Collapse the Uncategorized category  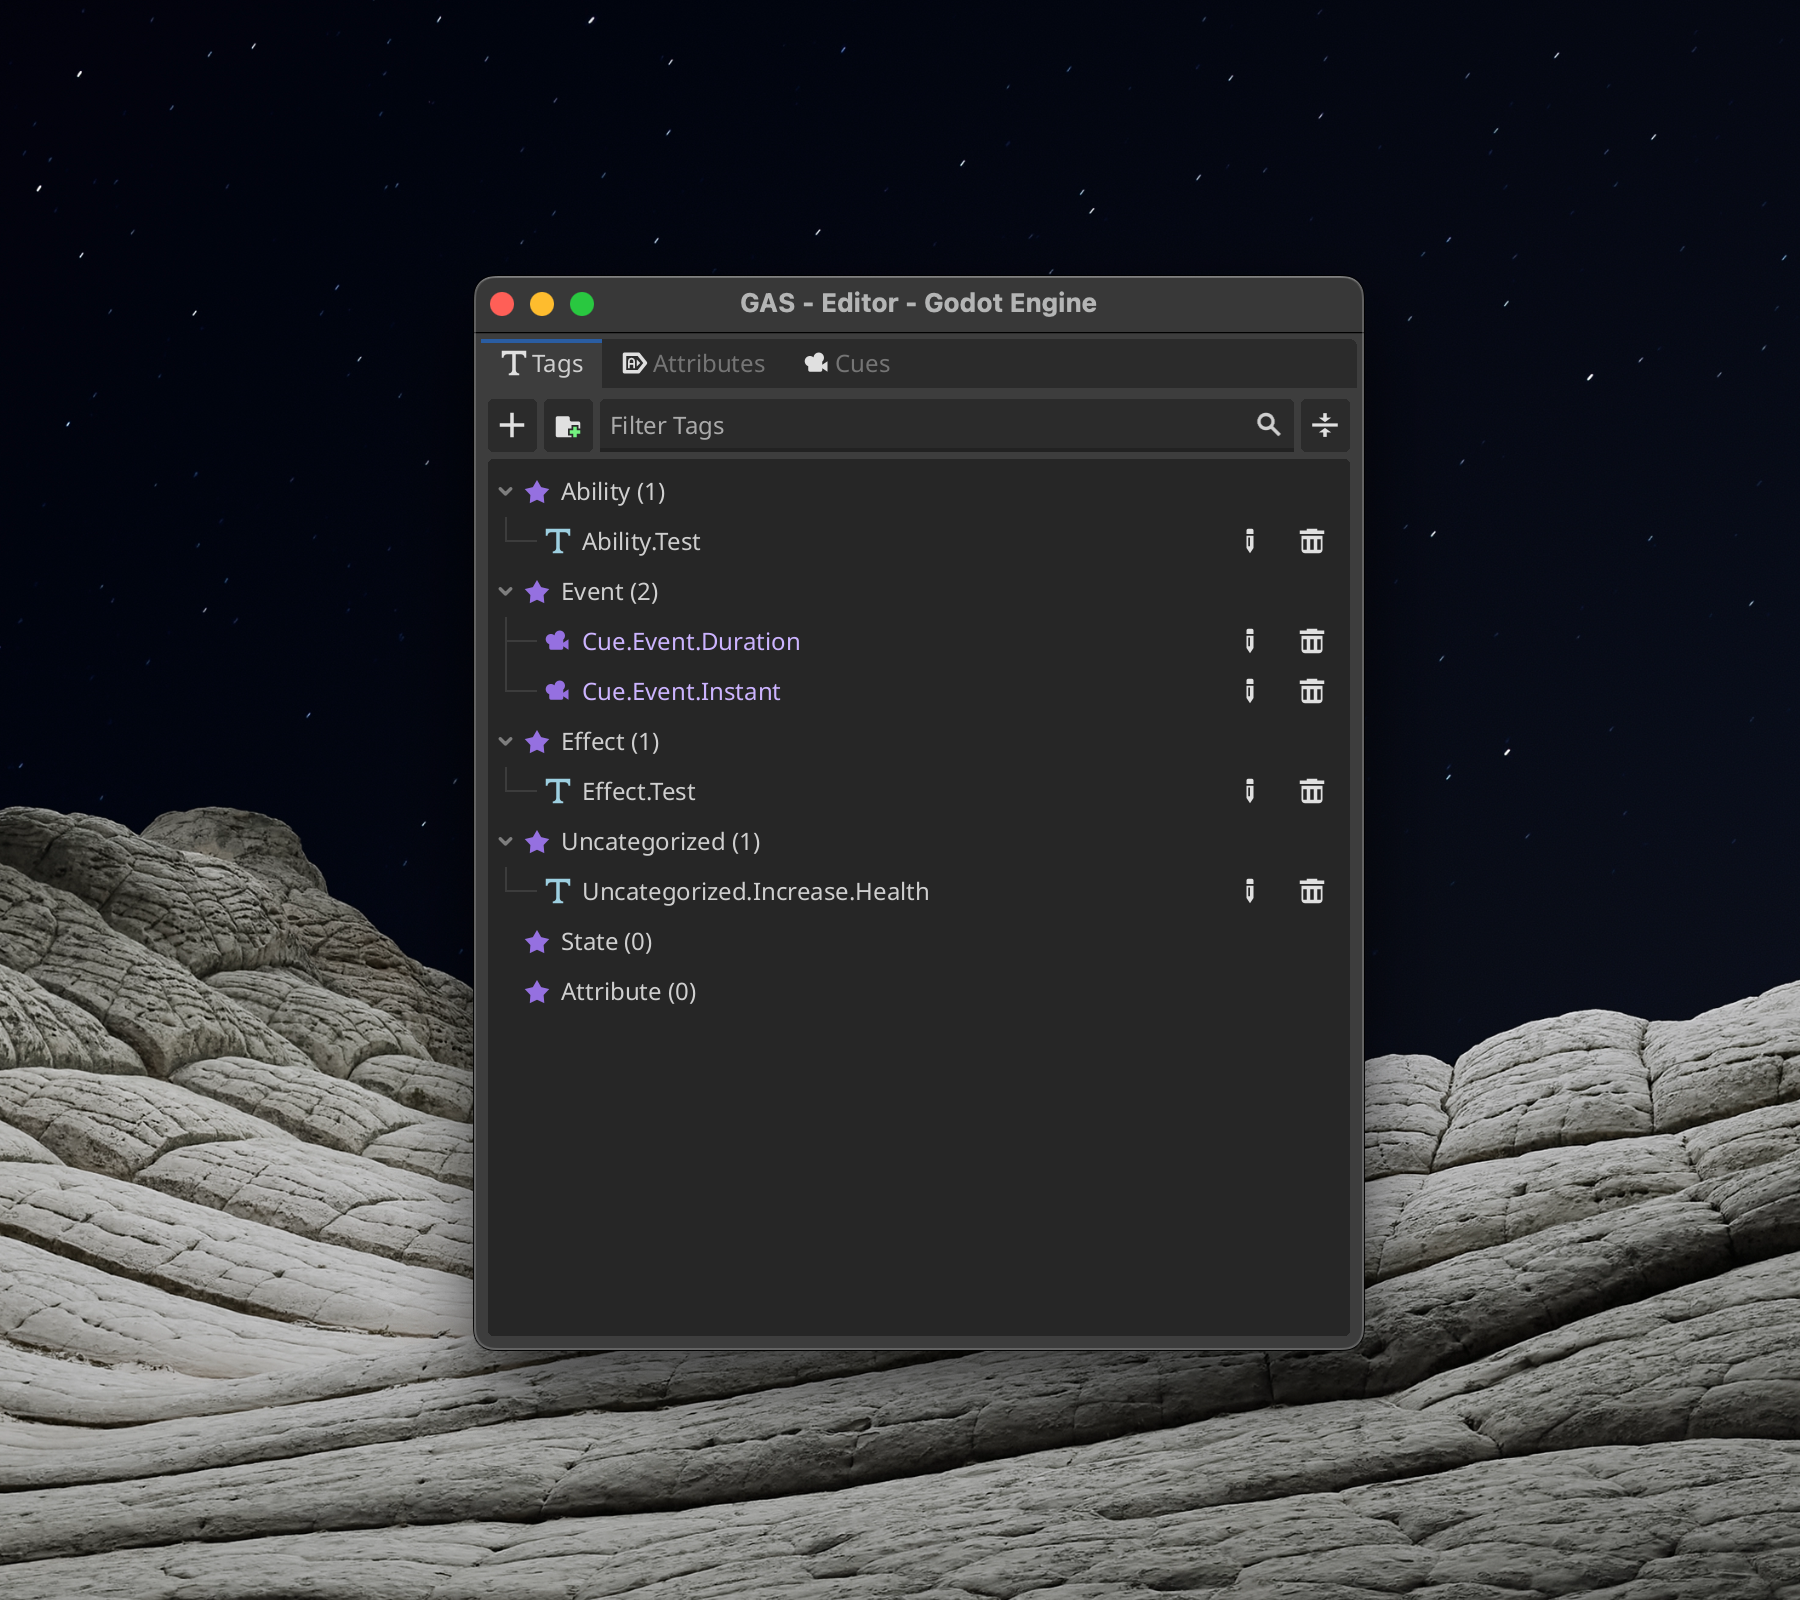[x=506, y=841]
